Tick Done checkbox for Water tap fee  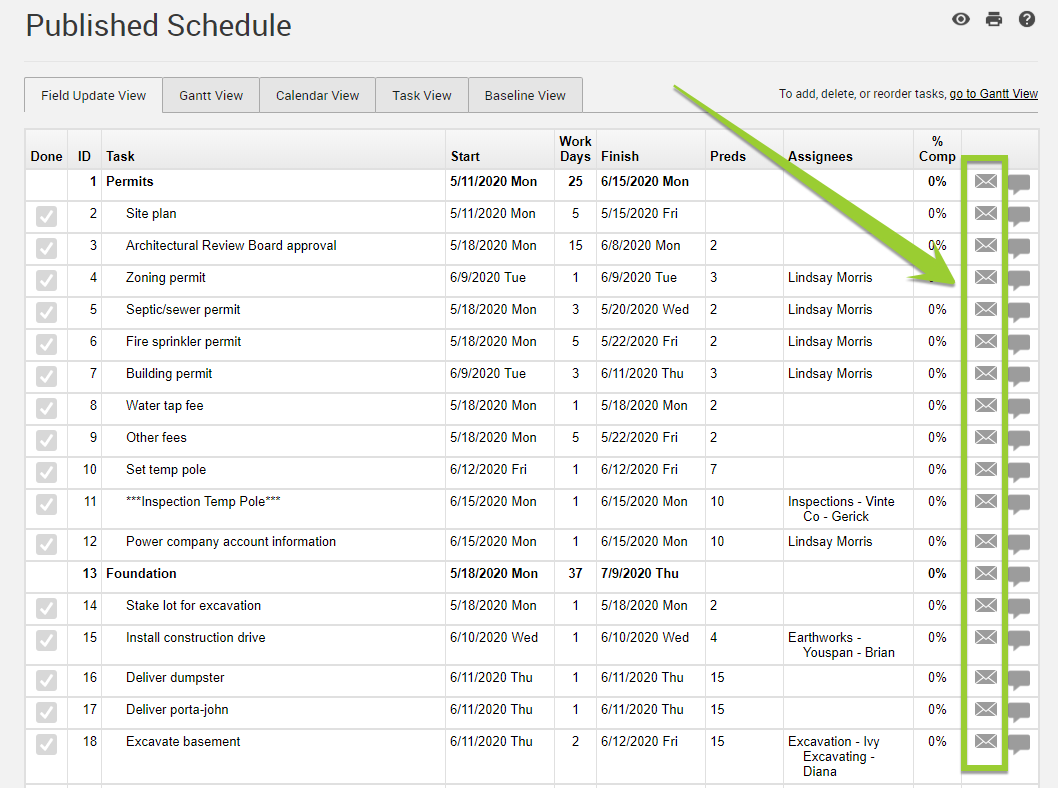click(46, 409)
